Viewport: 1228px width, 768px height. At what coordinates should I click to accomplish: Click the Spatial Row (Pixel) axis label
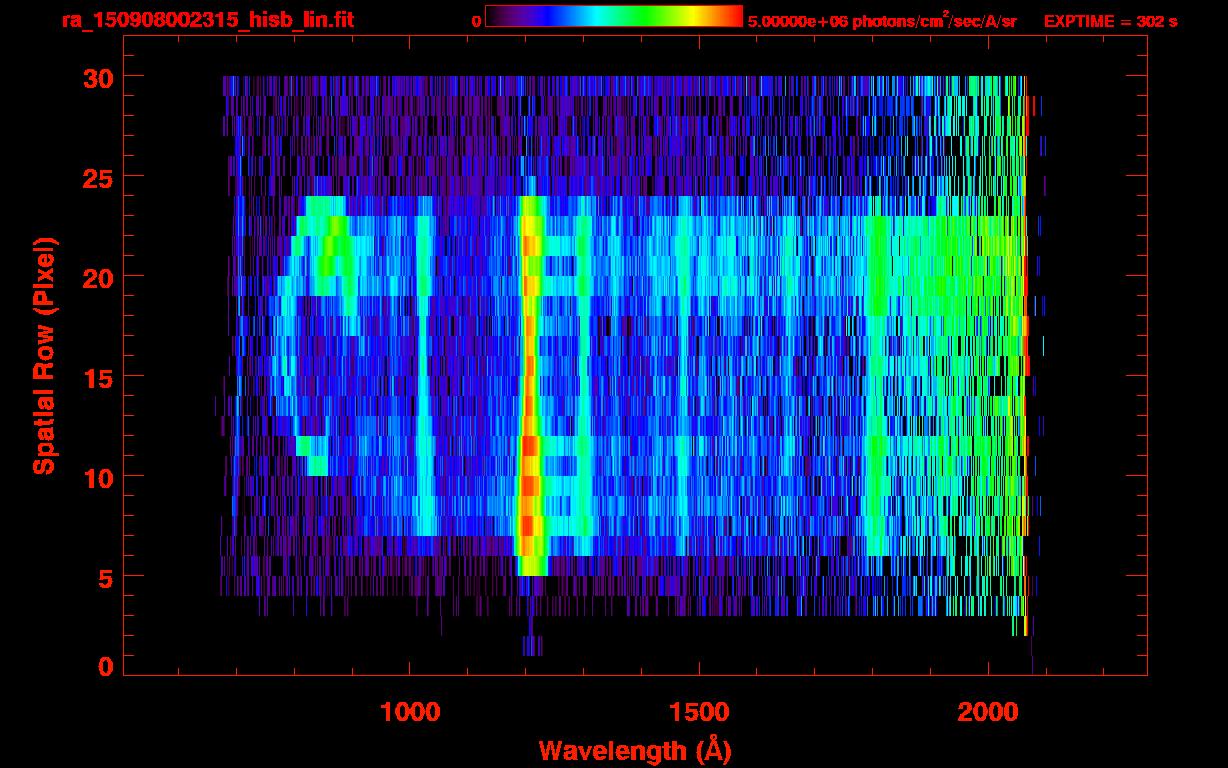[45, 355]
